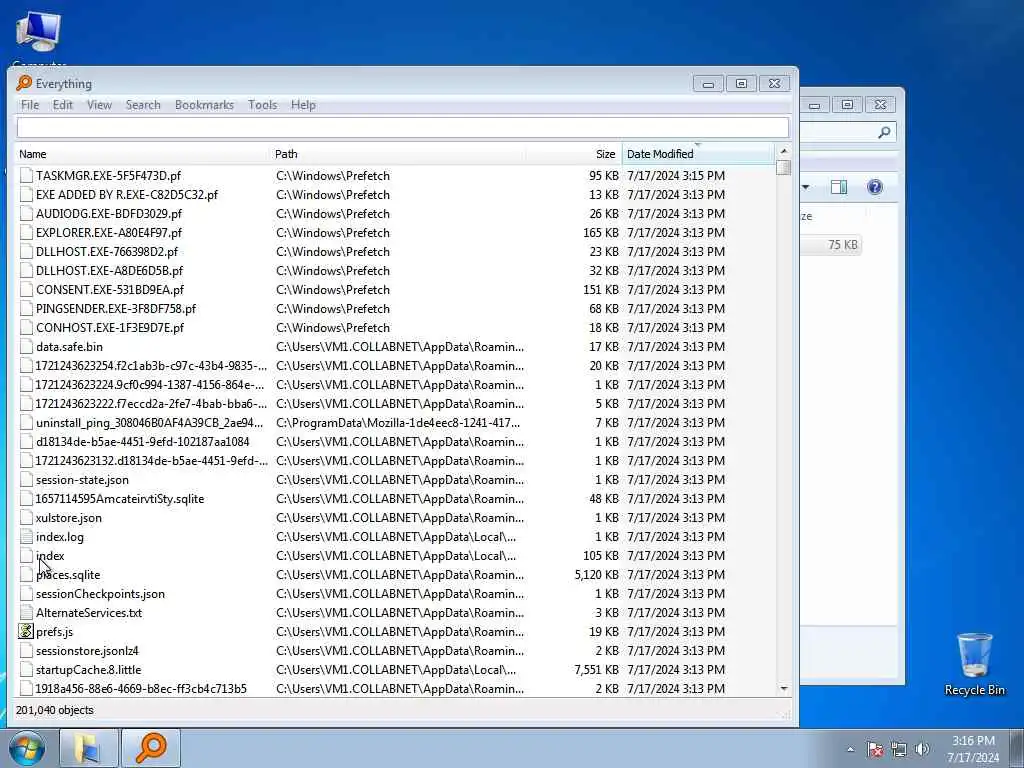
Task: Select file icon of PINGSENDER.EXE-3F8DF758.pf
Action: [x=26, y=308]
